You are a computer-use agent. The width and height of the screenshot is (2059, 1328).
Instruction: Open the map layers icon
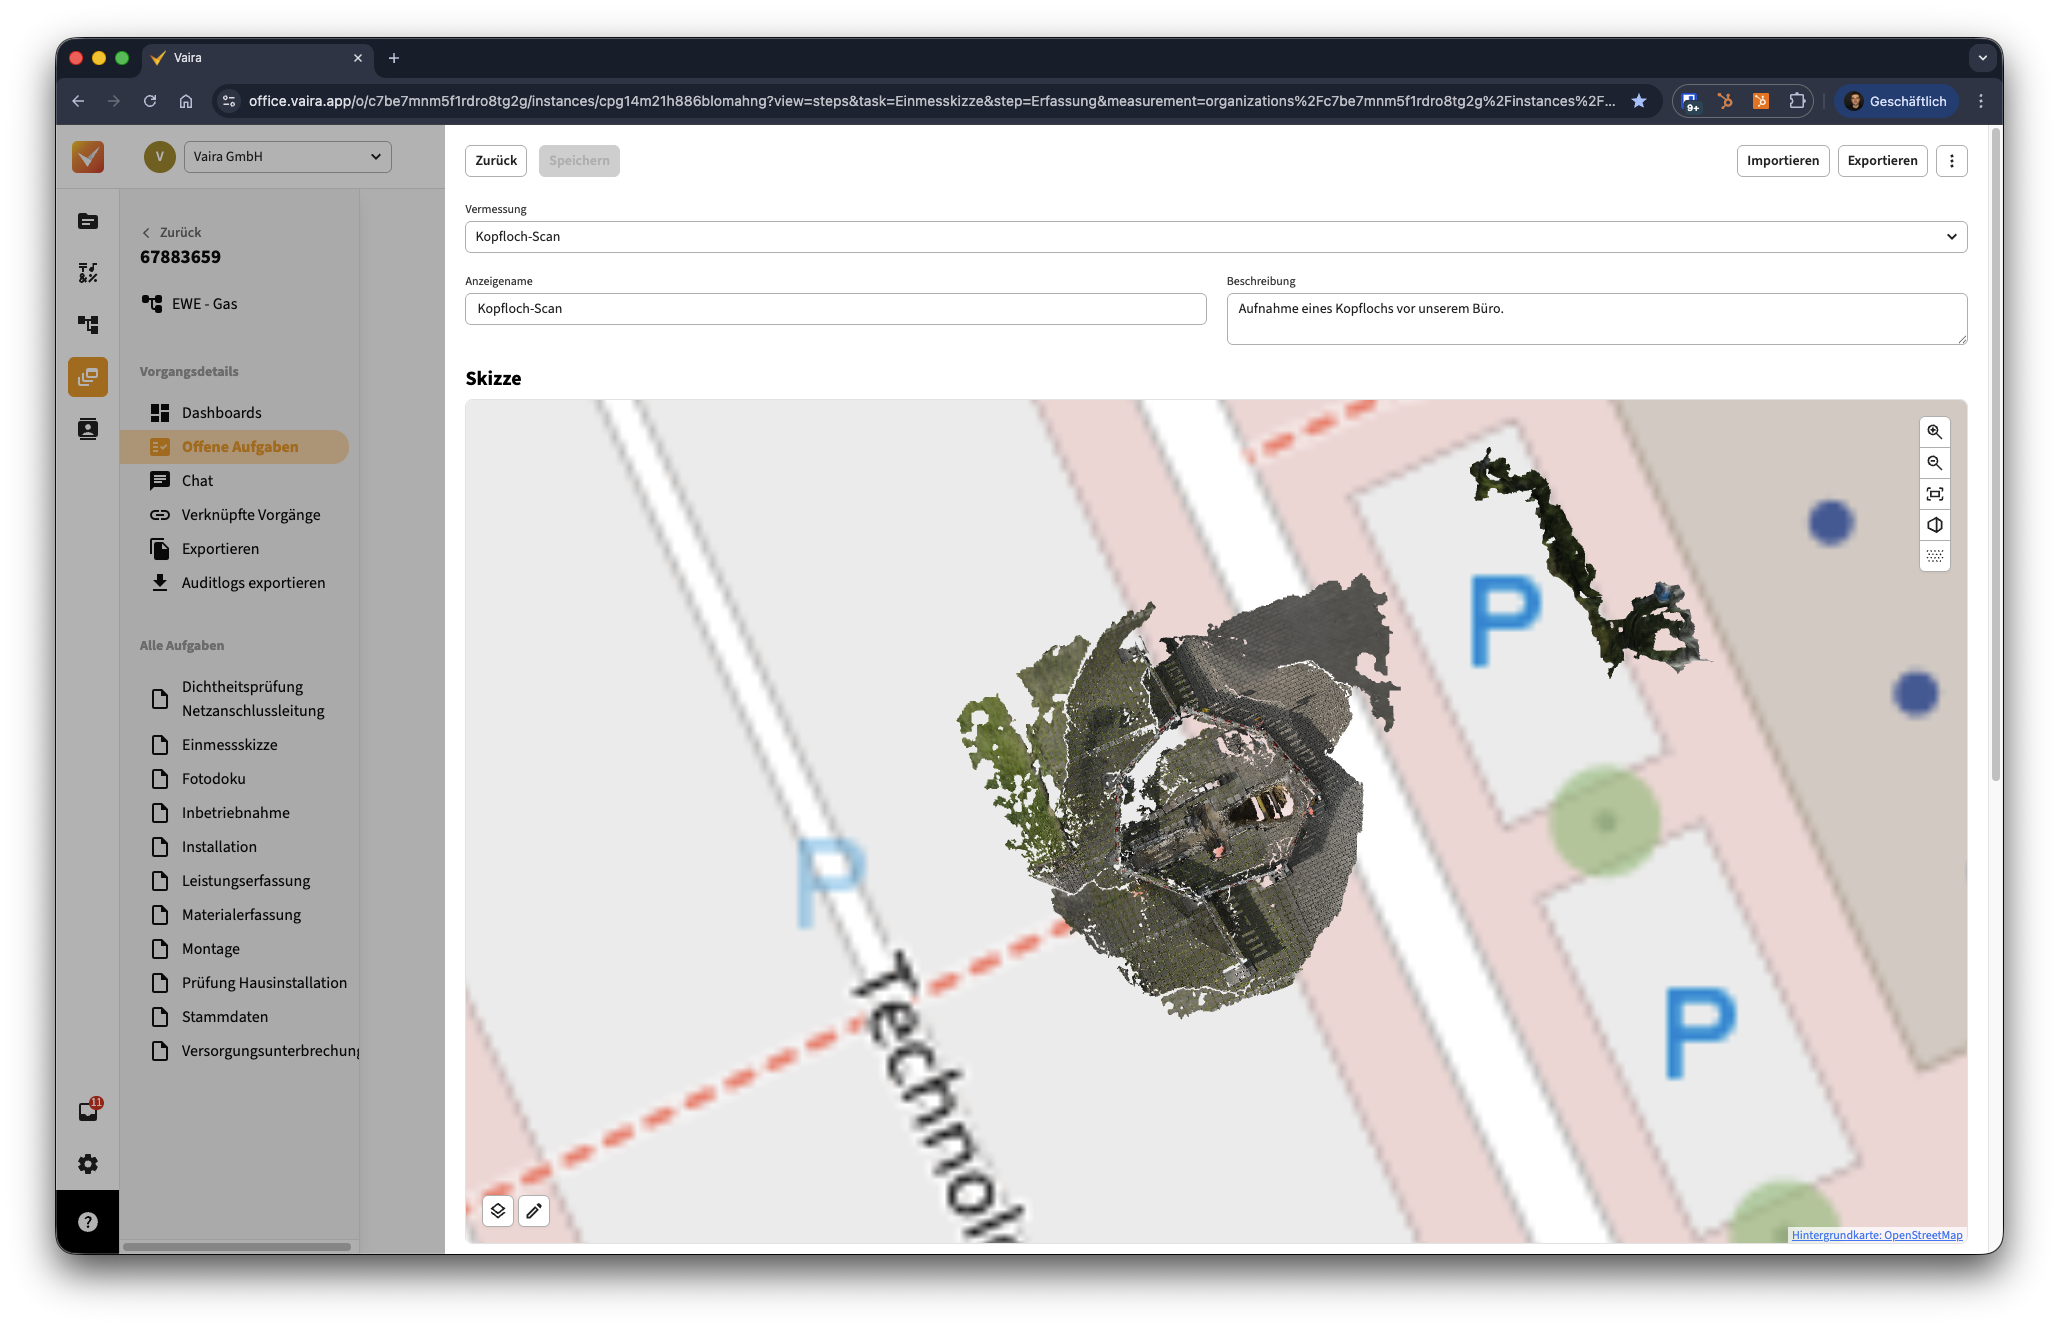coord(498,1211)
